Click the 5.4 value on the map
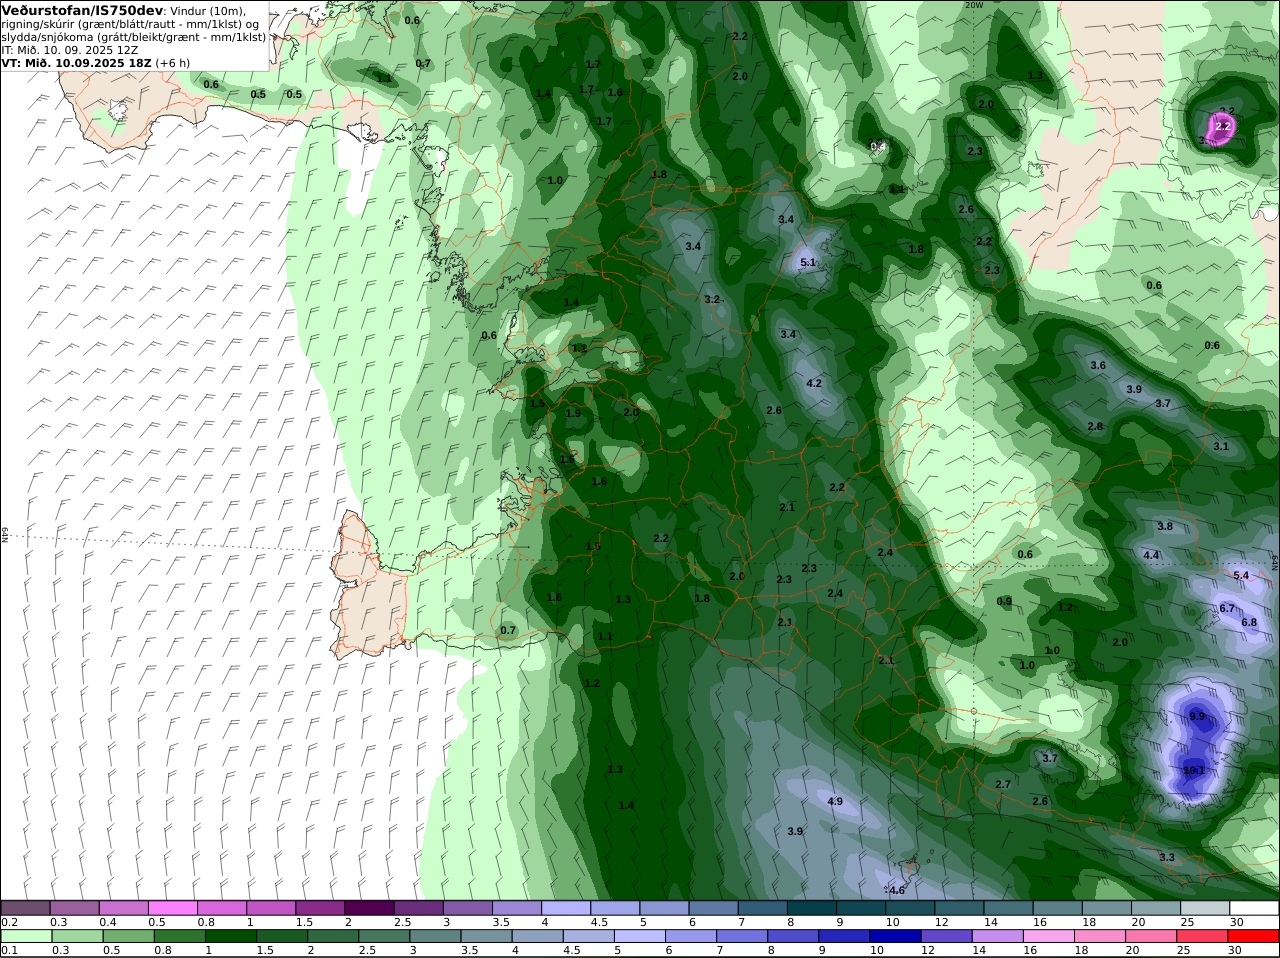1280x958 pixels. [1241, 575]
